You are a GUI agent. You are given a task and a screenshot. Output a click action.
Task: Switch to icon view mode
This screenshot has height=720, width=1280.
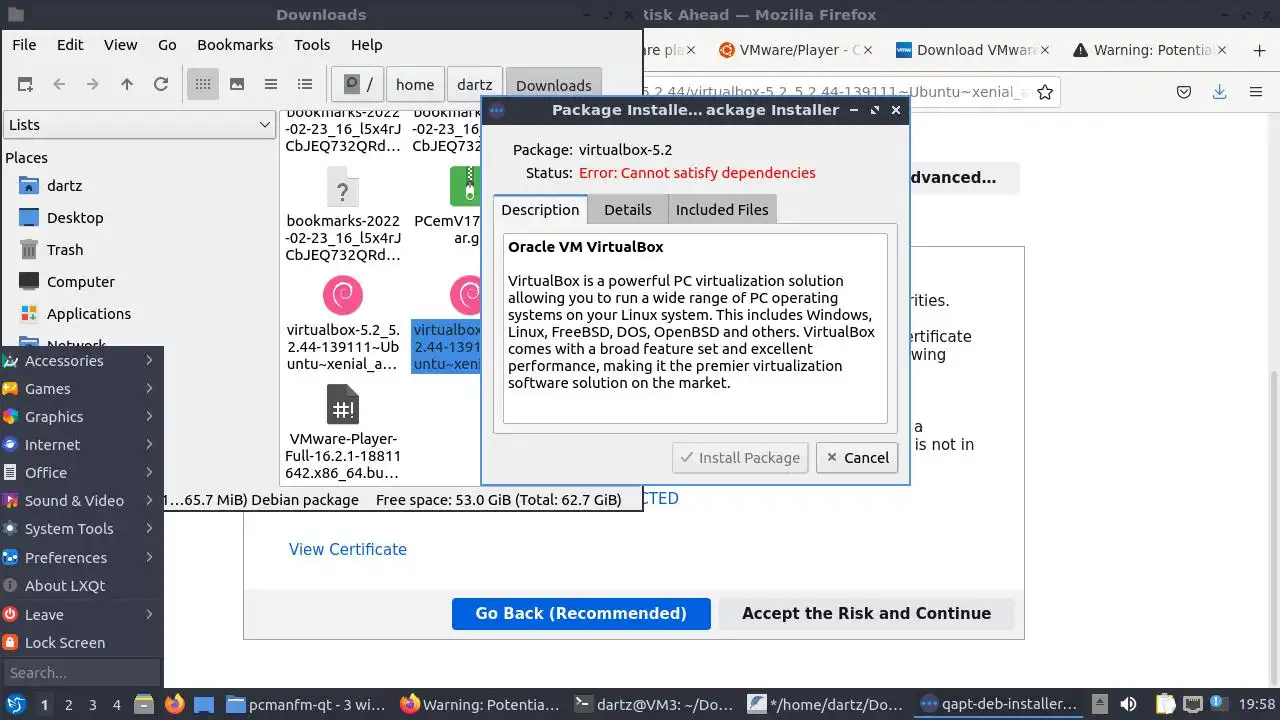point(203,85)
